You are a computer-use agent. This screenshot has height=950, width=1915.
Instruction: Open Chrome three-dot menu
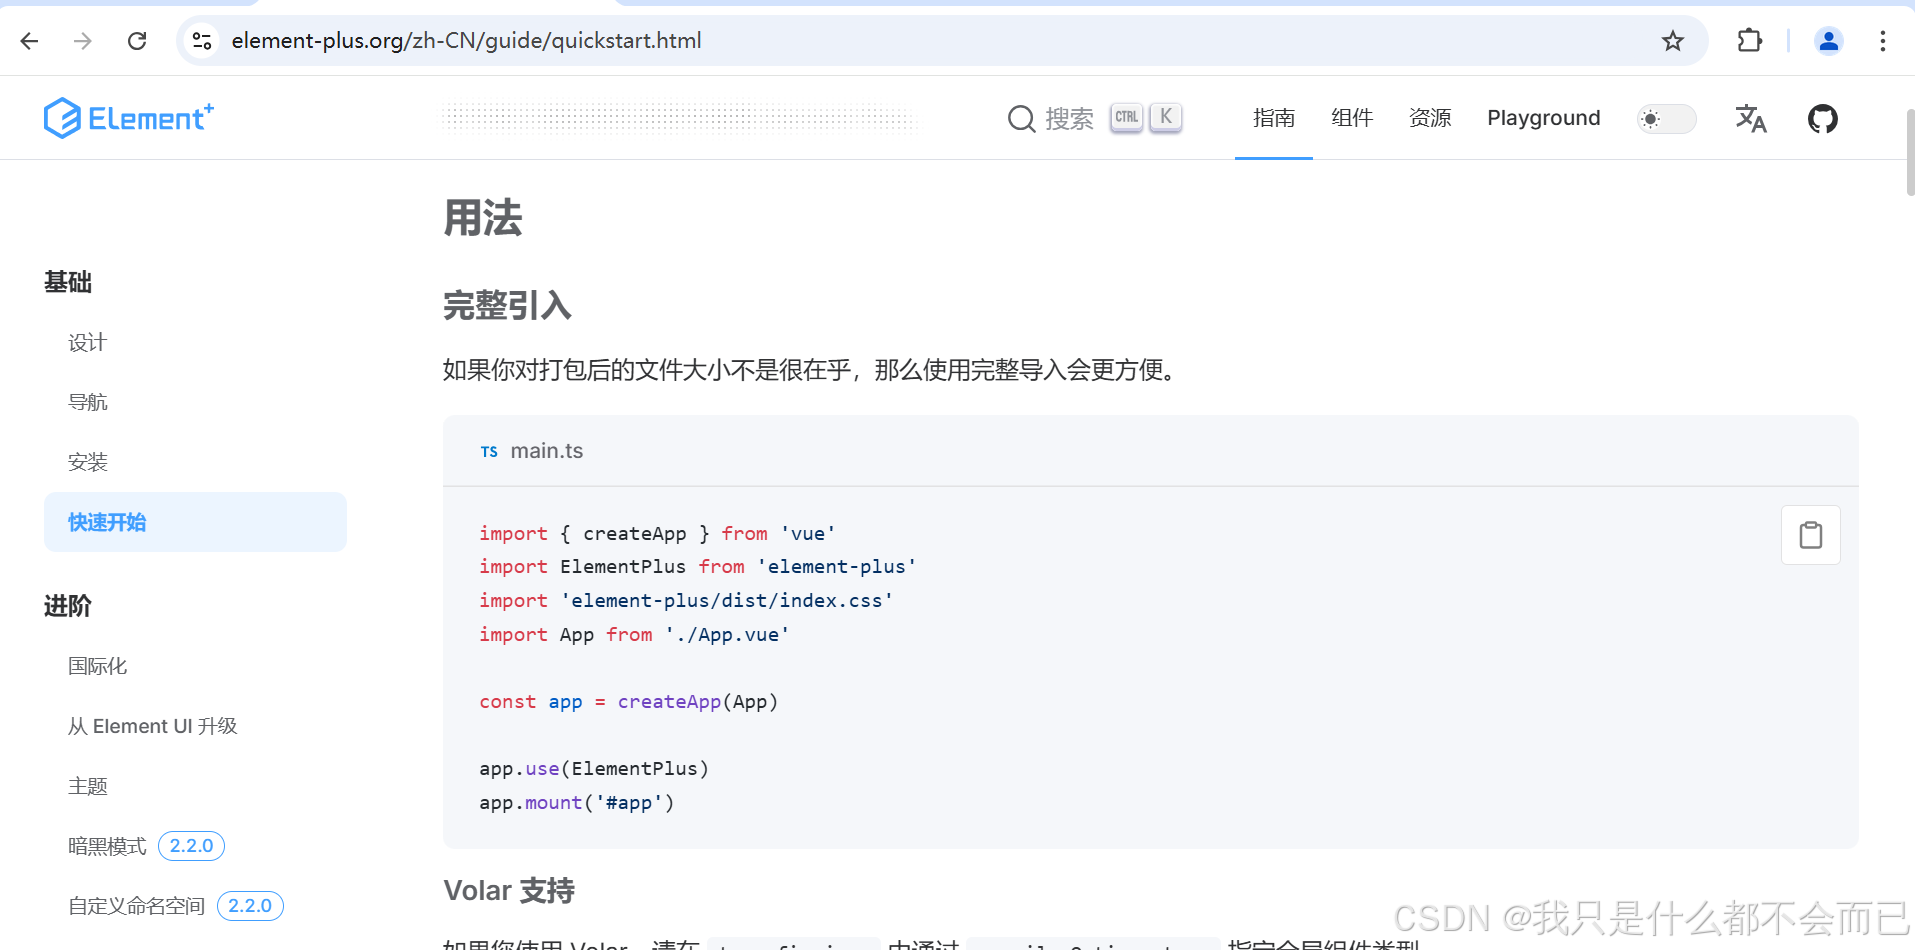pyautogui.click(x=1883, y=41)
